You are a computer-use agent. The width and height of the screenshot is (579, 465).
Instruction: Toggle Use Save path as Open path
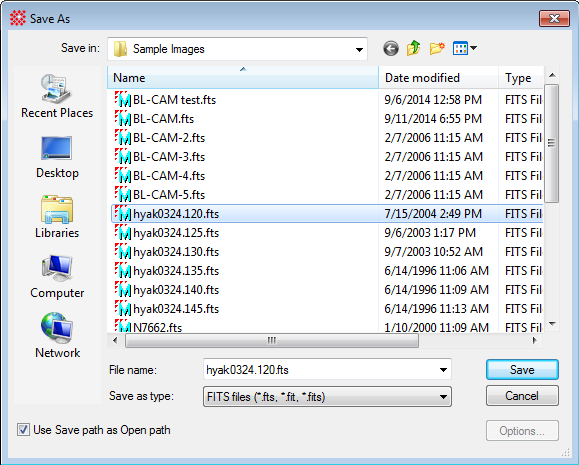23,430
